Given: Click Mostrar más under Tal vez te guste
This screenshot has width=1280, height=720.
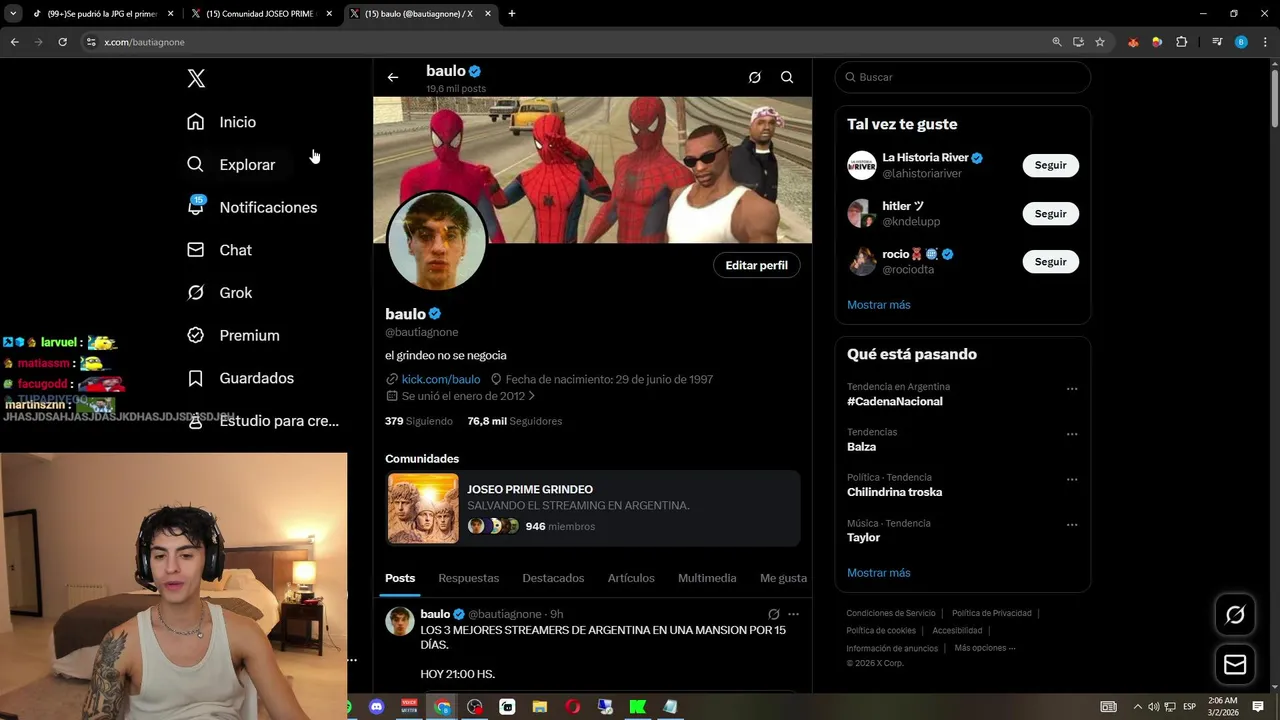Looking at the screenshot, I should tap(879, 305).
